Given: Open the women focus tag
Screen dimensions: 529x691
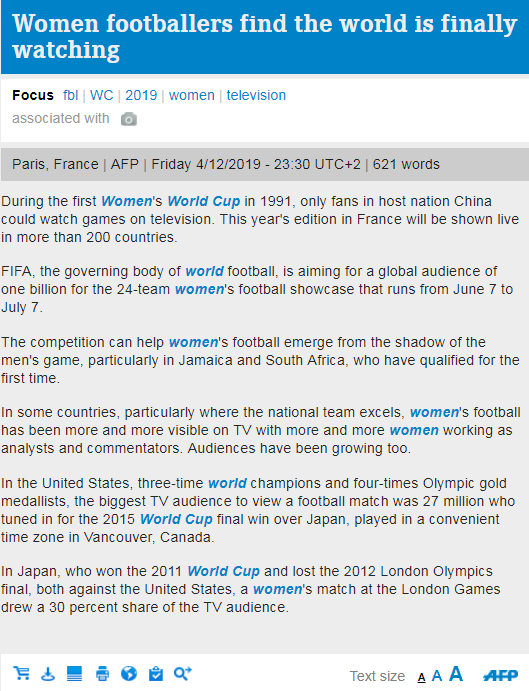Looking at the screenshot, I should [x=191, y=95].
